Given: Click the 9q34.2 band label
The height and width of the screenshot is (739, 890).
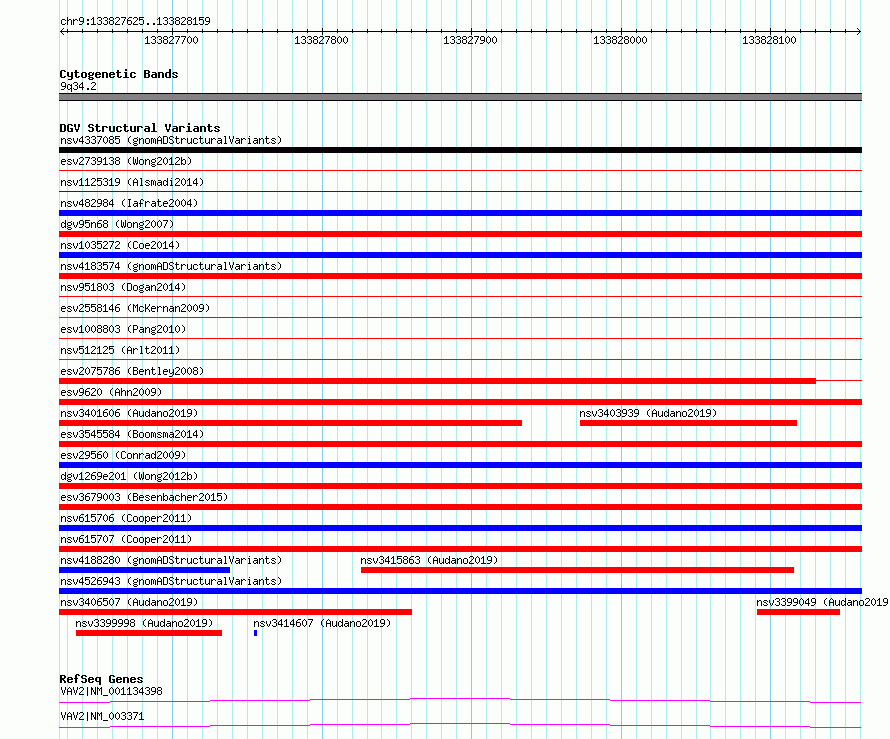Looking at the screenshot, I should (x=78, y=86).
